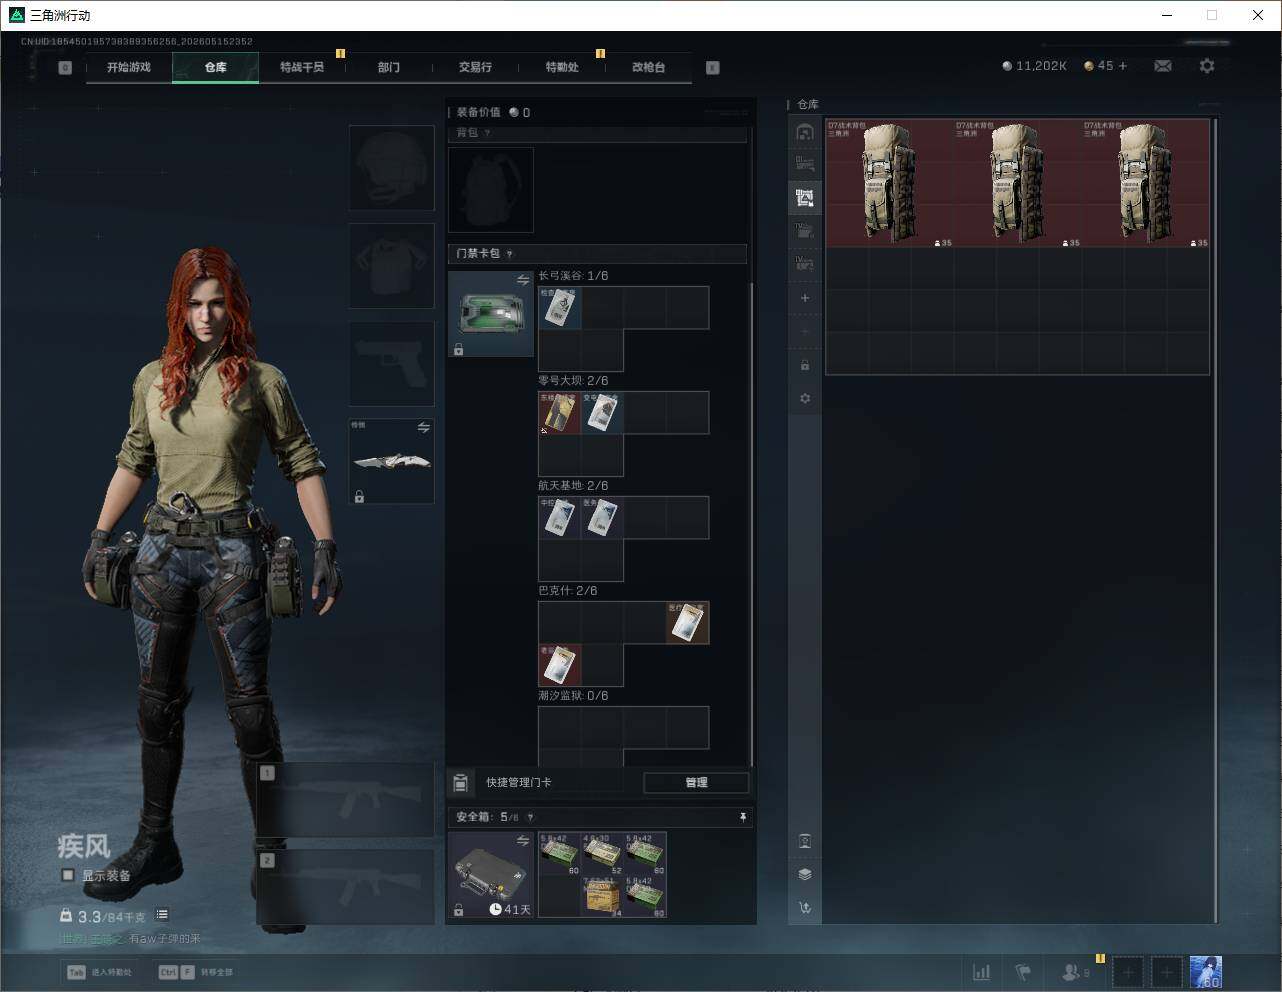The image size is (1282, 992).
Task: Select the 7.62x51 ammo box in safe box
Action: (603, 897)
